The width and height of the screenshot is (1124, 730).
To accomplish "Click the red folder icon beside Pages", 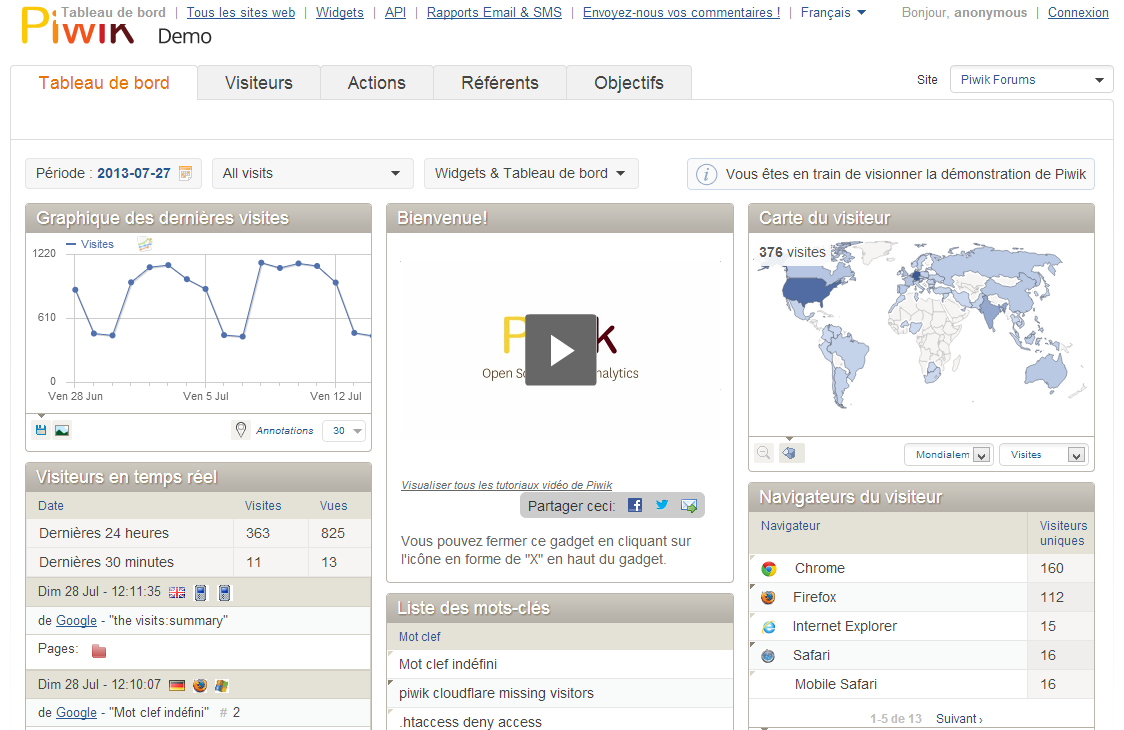I will 99,650.
